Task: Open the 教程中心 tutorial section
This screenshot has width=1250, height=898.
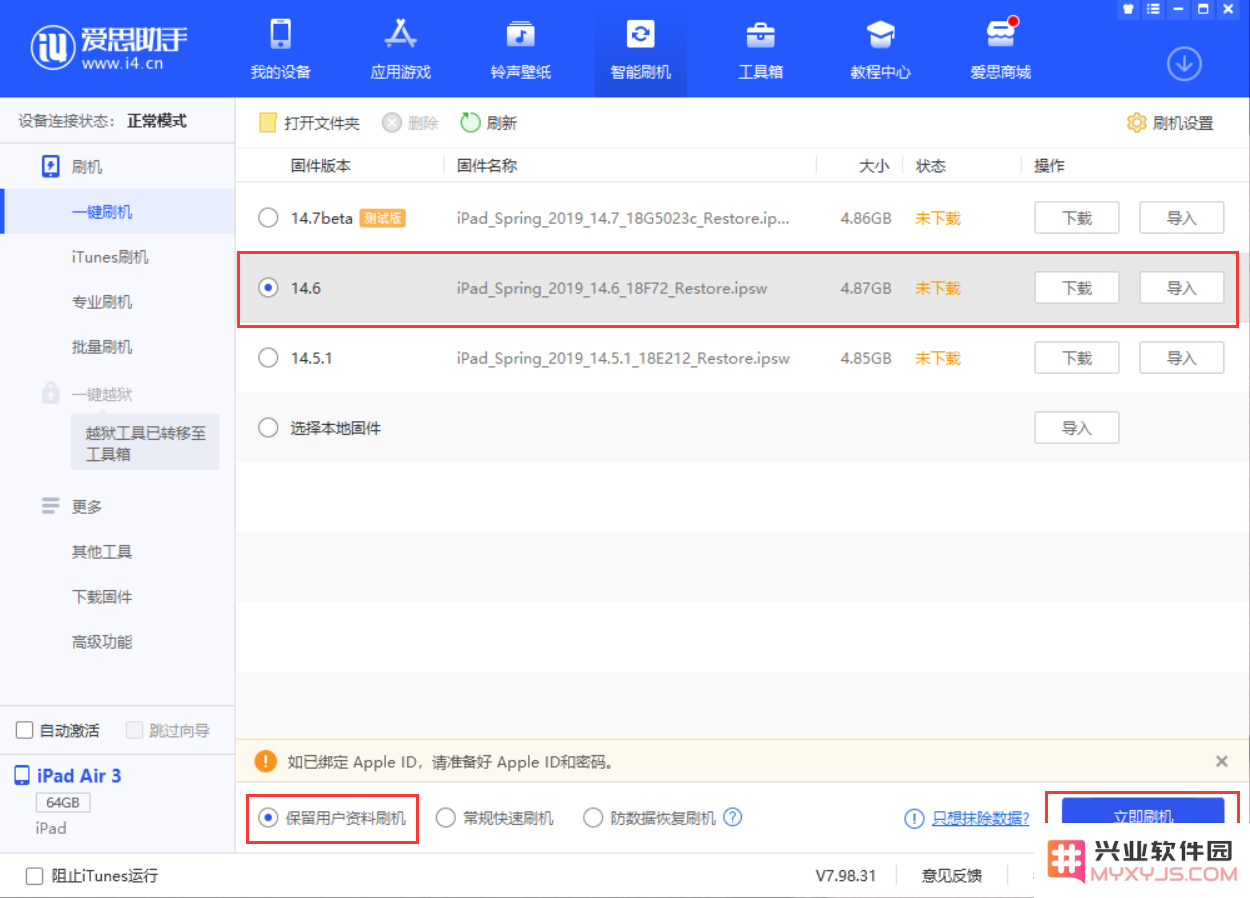Action: point(880,48)
